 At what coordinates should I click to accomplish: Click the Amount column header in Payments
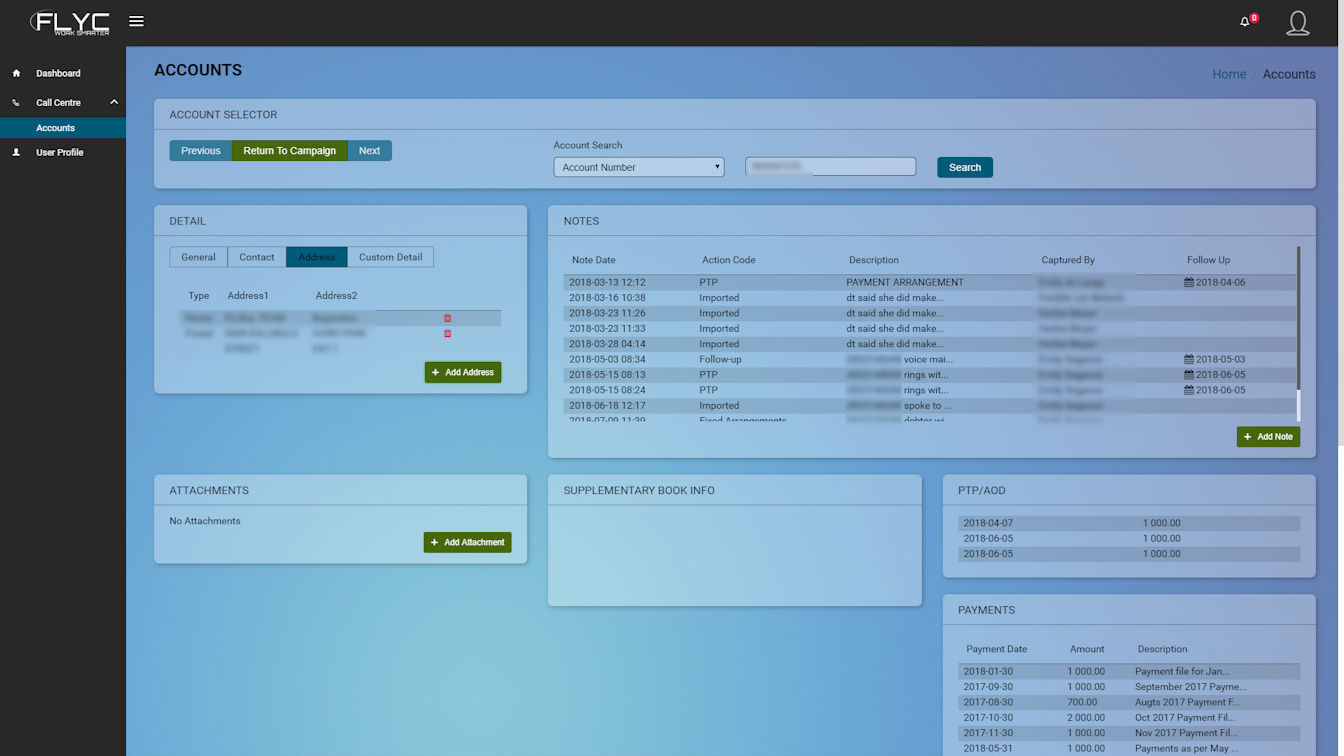1087,649
